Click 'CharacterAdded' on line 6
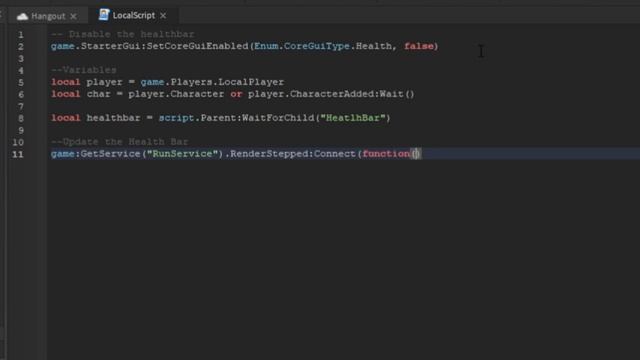640x360 pixels. (x=332, y=94)
